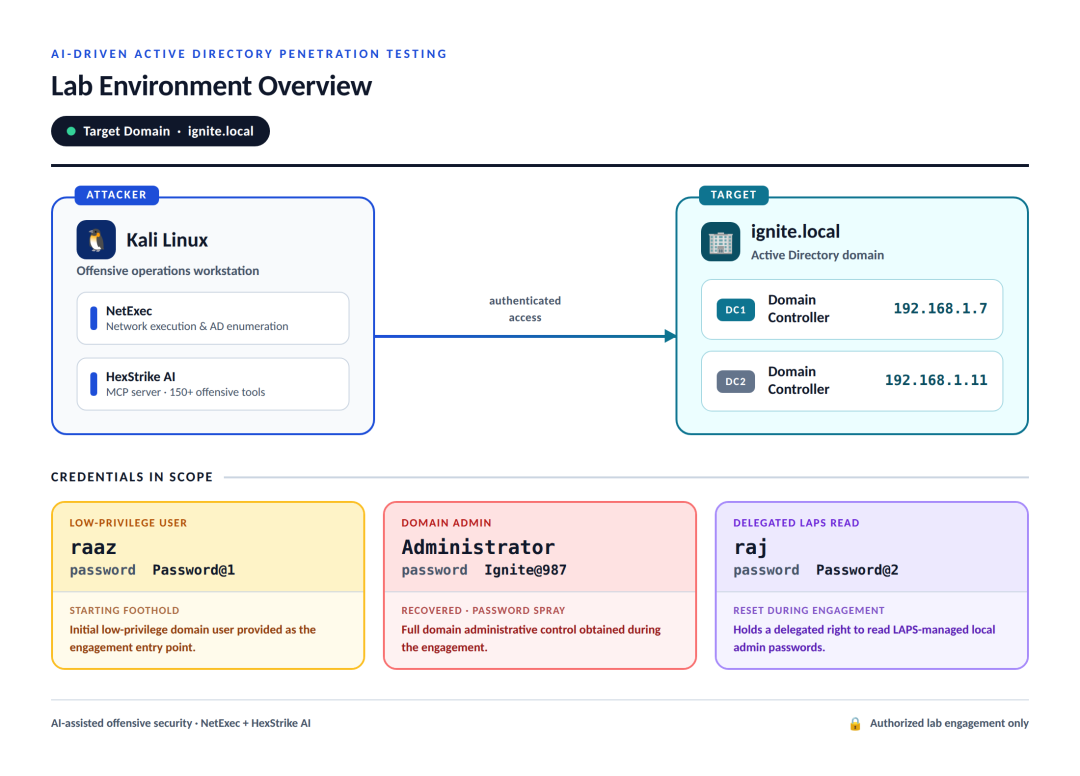Viewport: 1080px width, 776px height.
Task: Select the DC1 Domain Controller row
Action: click(x=852, y=309)
